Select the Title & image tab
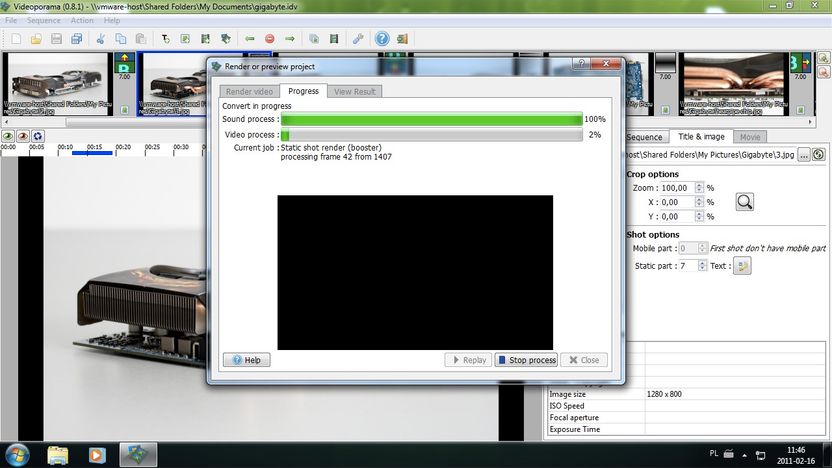Screen dimensions: 832x468 coord(701,136)
